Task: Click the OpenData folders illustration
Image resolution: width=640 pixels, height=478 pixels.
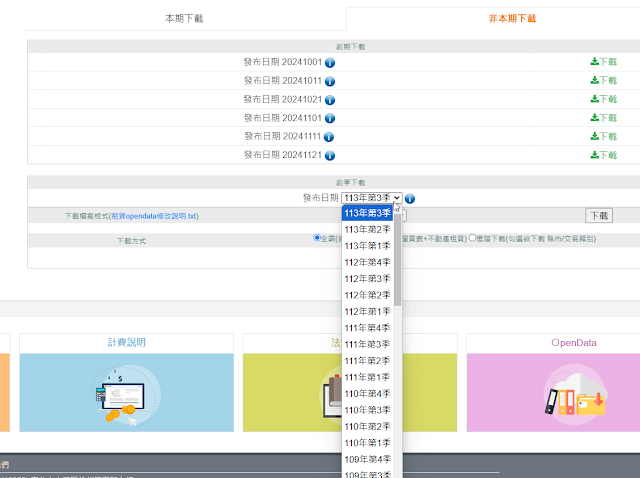Action: pos(574,393)
